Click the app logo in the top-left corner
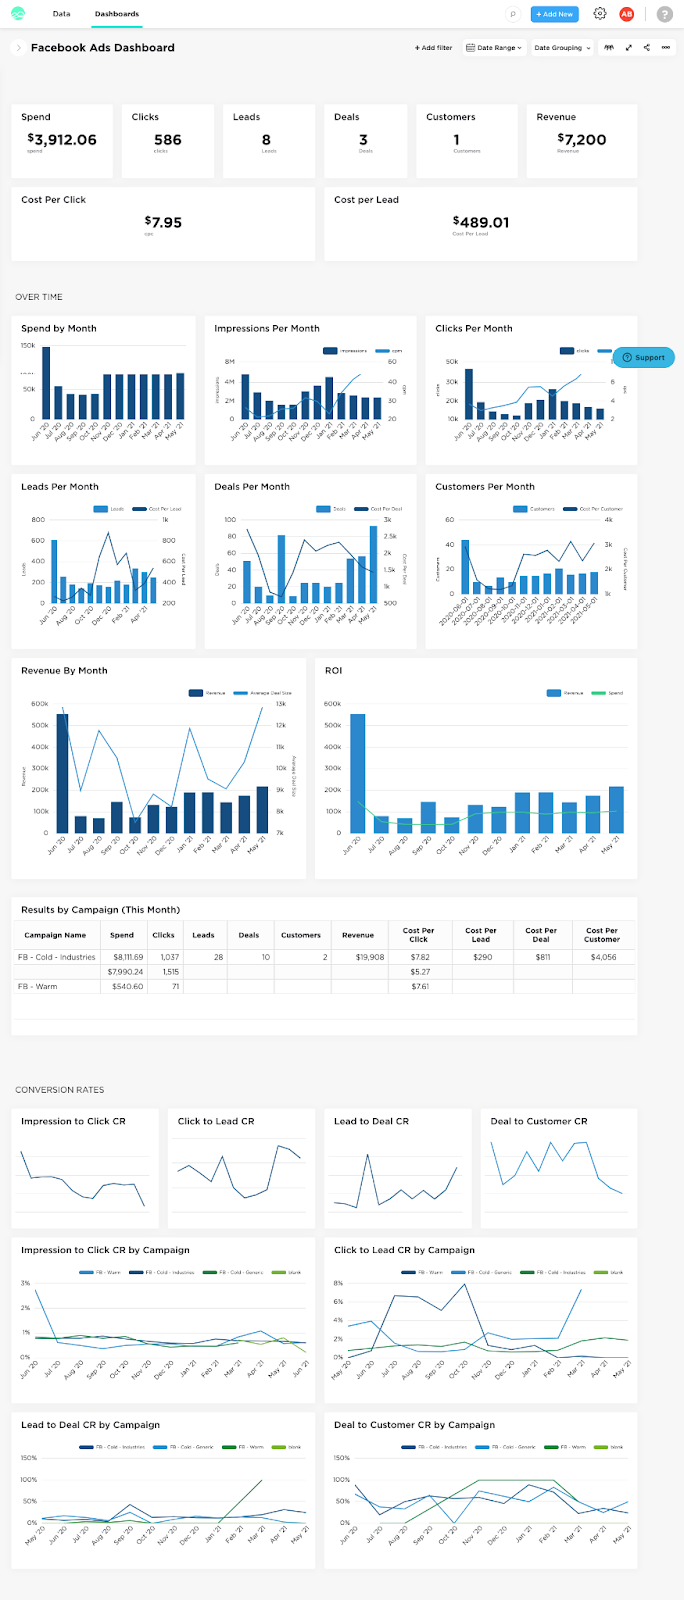Viewport: 684px width, 1600px height. pos(18,14)
